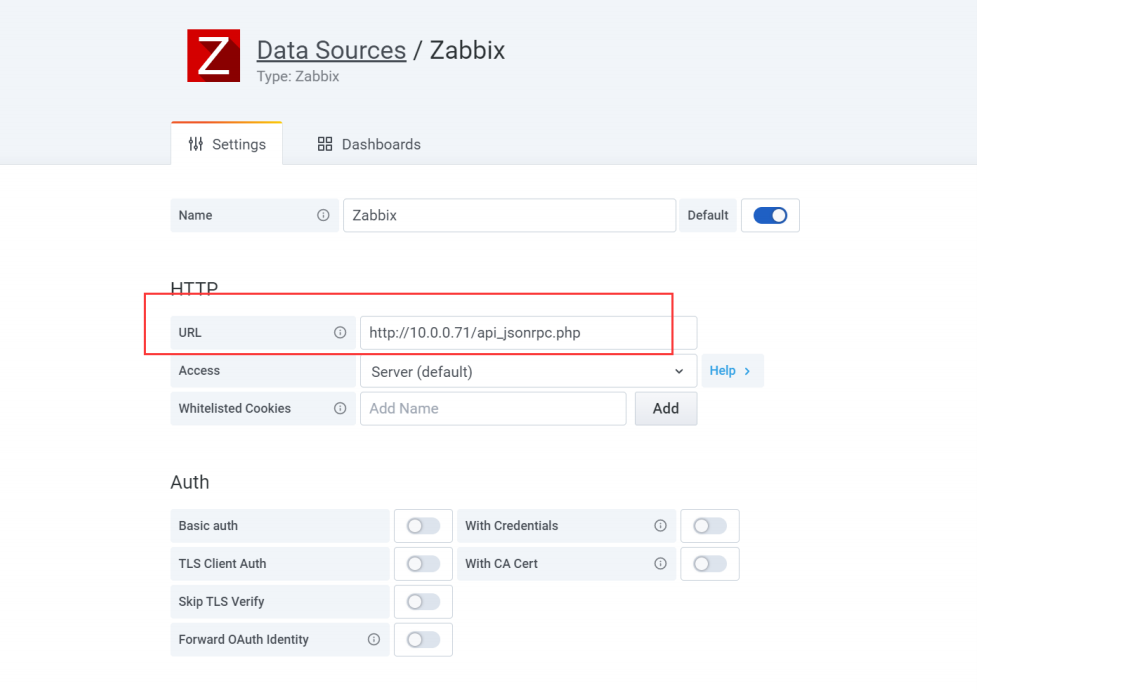Focus the Whitelisted Cookies Add Name field
Viewport: 1136px width, 690px height.
tap(492, 408)
